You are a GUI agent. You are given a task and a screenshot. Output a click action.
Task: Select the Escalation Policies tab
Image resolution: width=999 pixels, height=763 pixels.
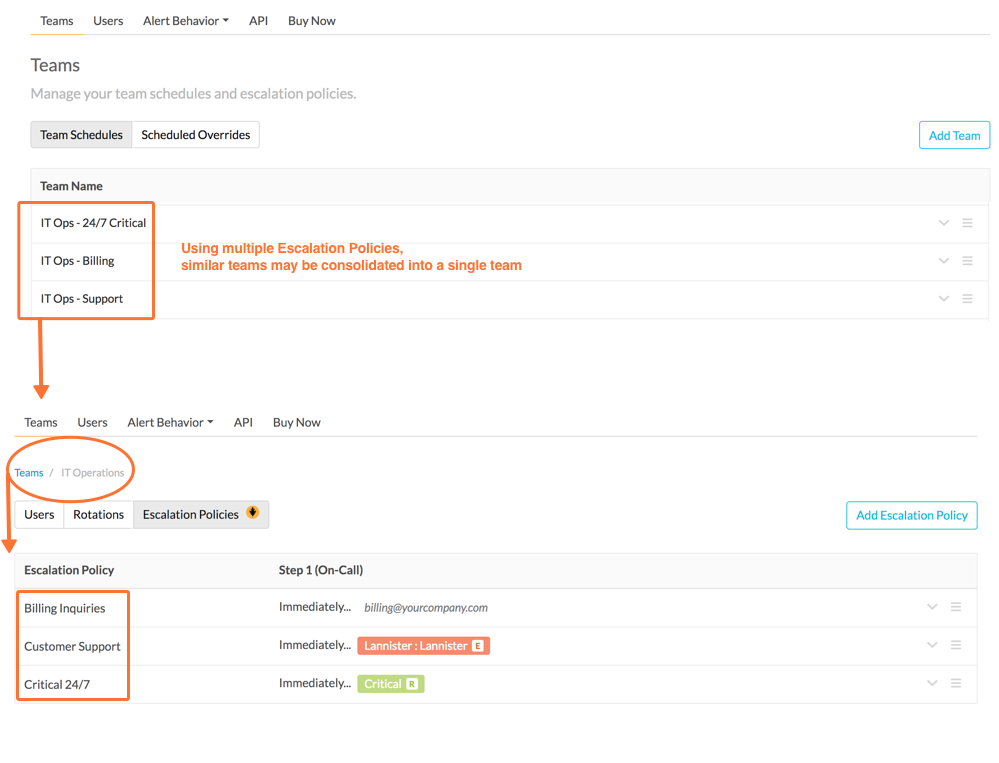pos(201,515)
